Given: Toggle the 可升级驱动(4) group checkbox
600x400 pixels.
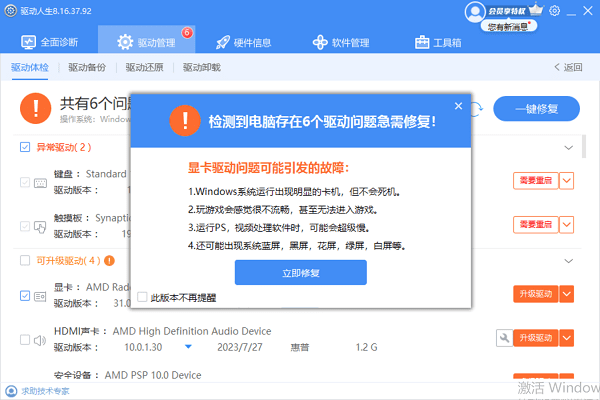Looking at the screenshot, I should point(25,260).
